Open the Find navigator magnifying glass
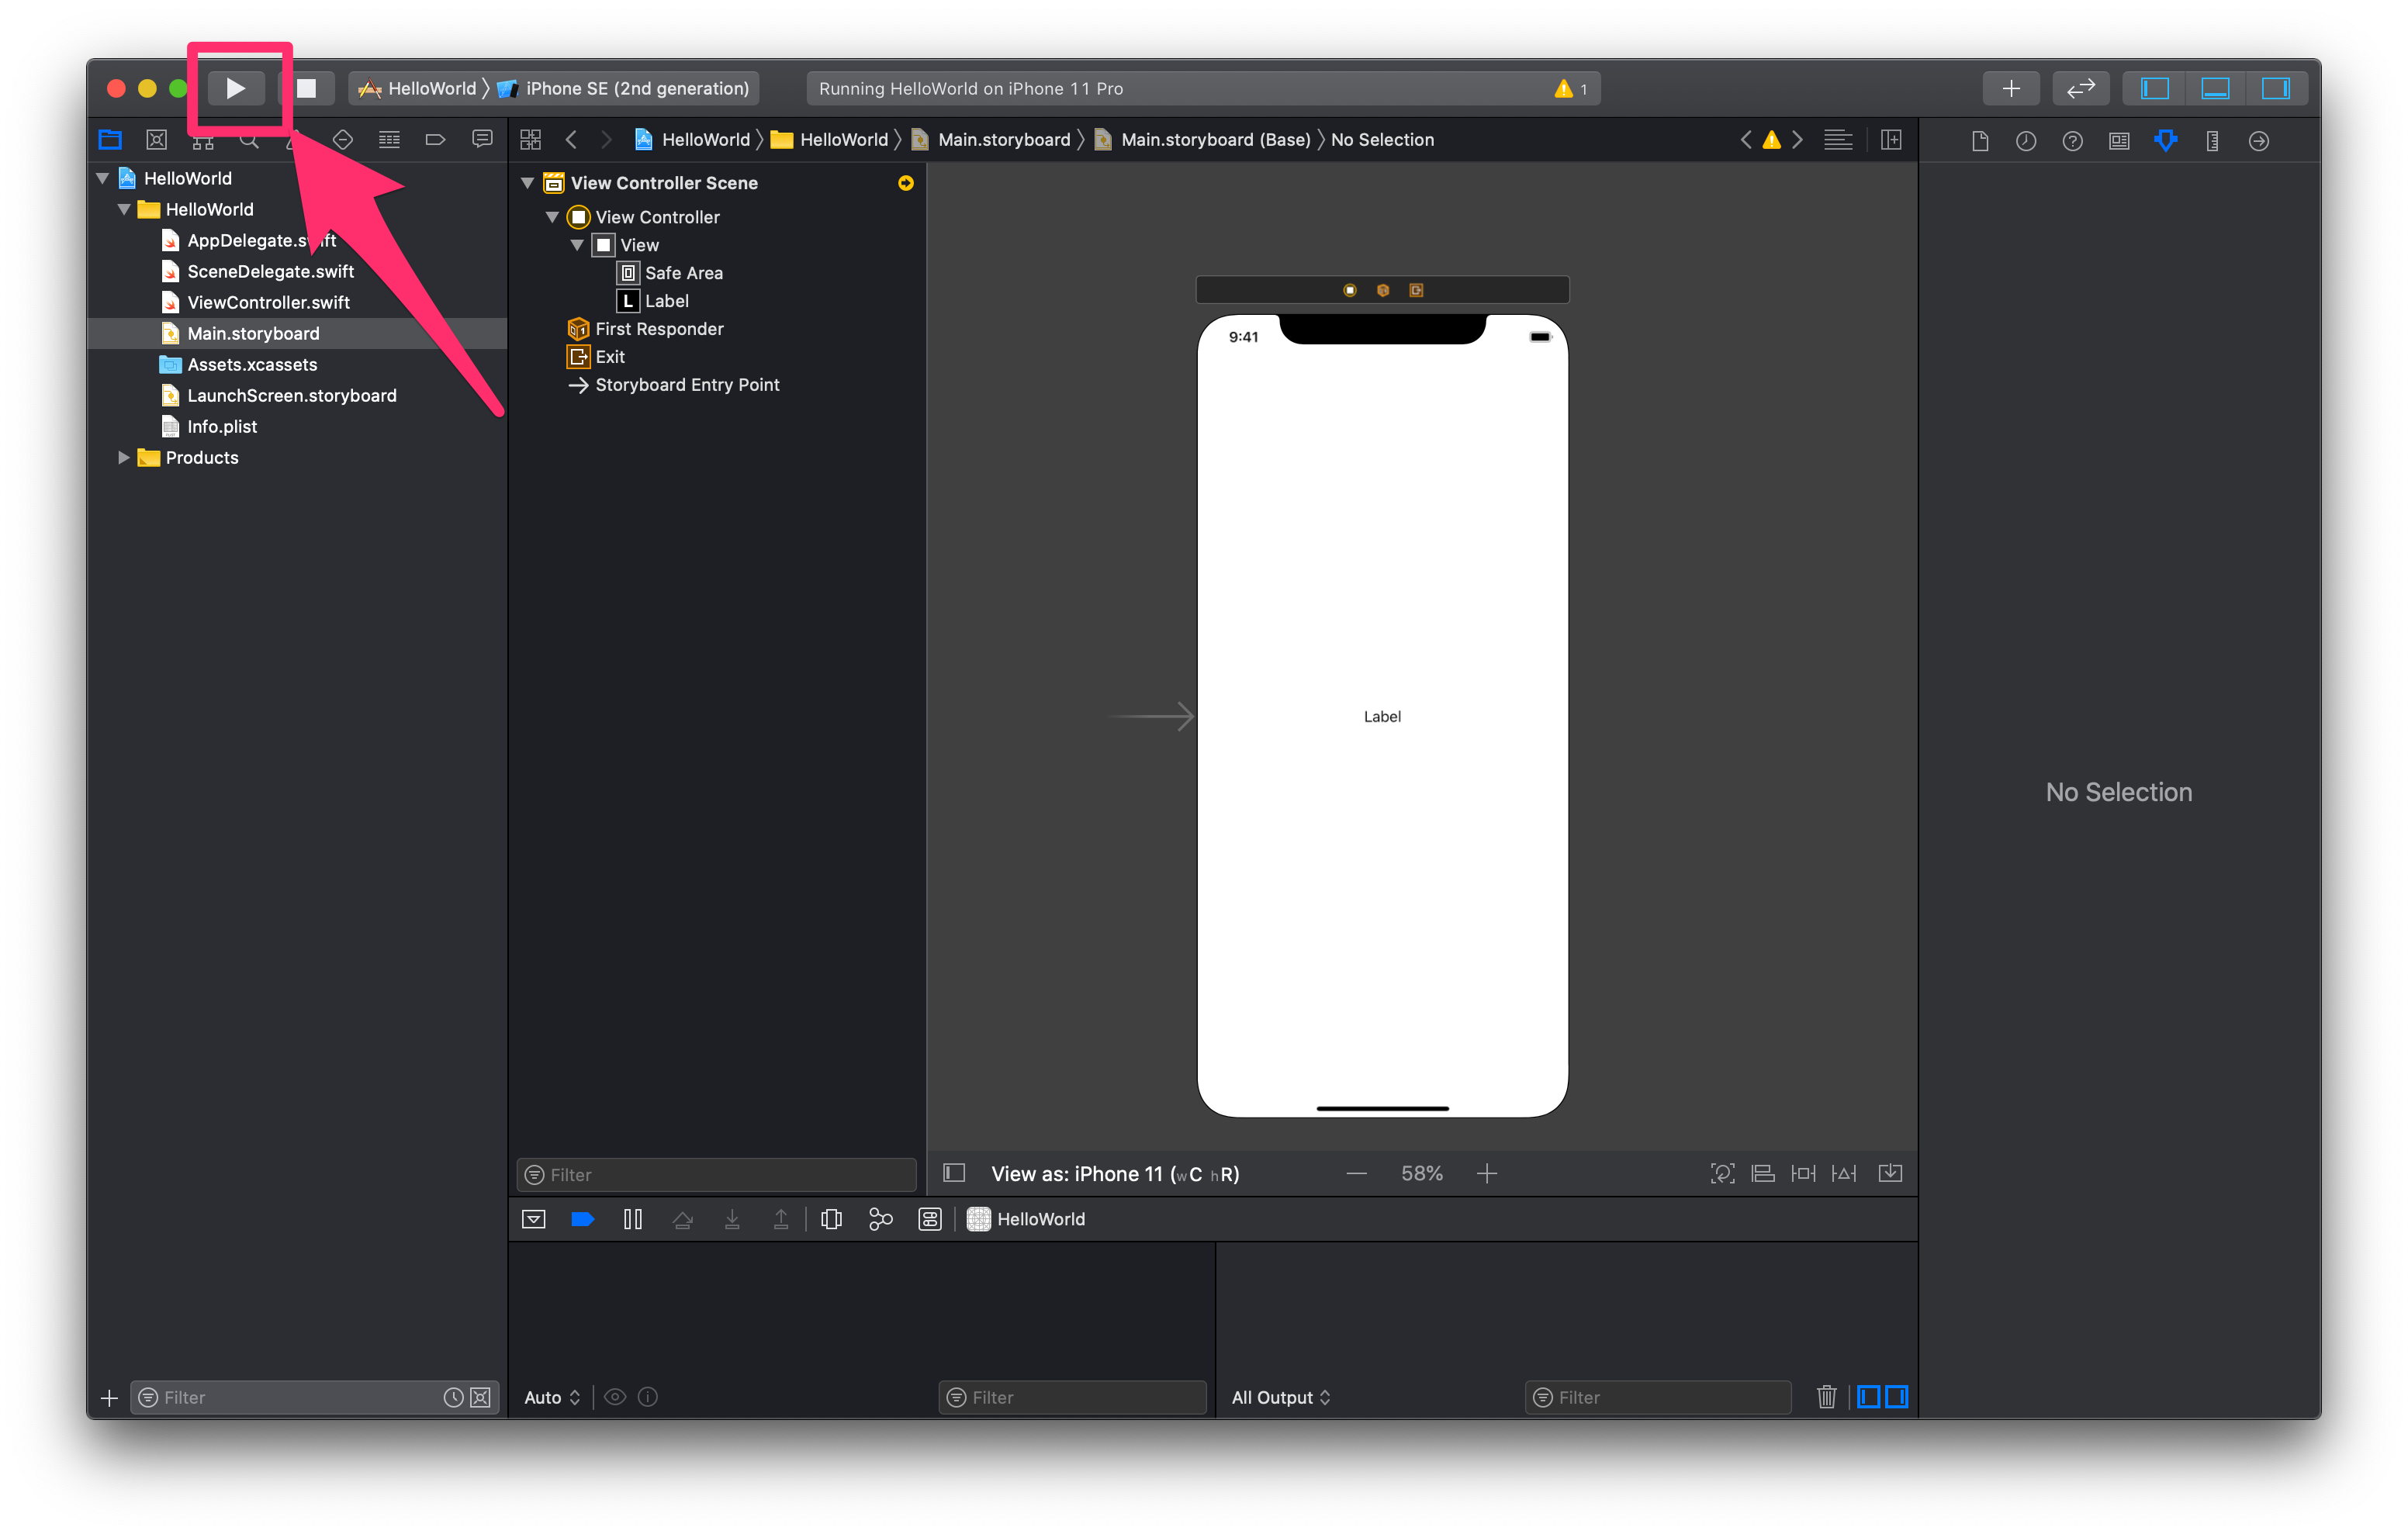 pos(248,140)
